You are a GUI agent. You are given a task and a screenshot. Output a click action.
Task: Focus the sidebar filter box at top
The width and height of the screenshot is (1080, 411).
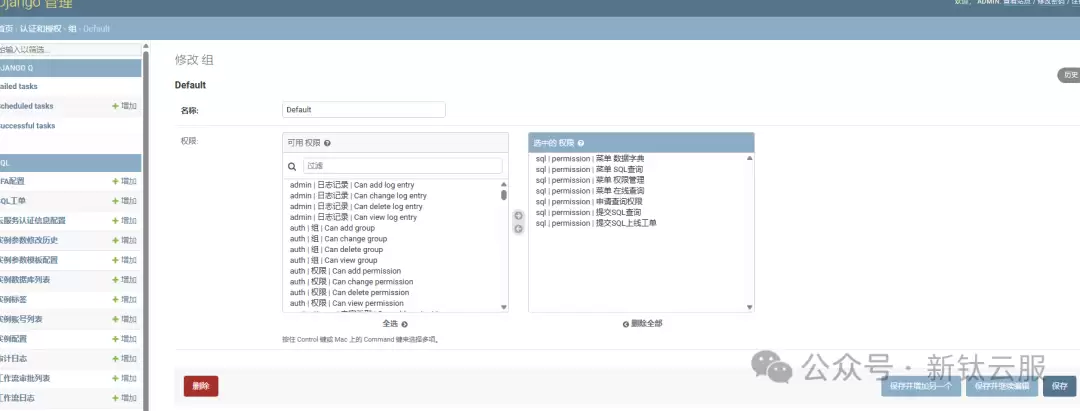(70, 50)
